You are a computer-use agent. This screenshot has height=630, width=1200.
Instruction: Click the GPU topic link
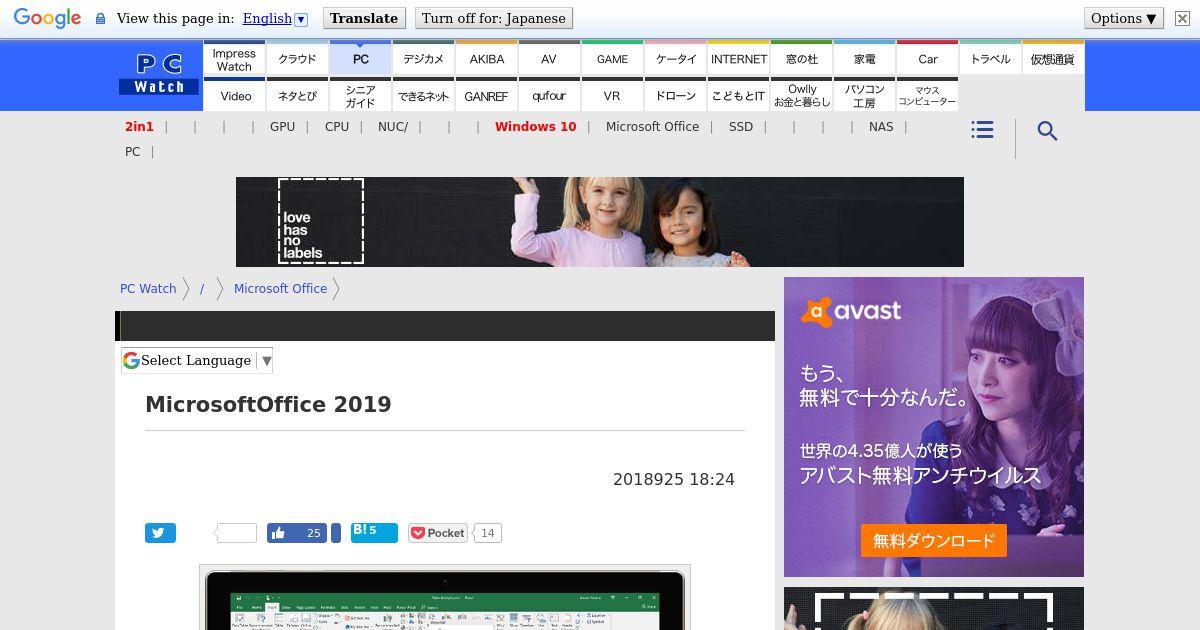282,127
